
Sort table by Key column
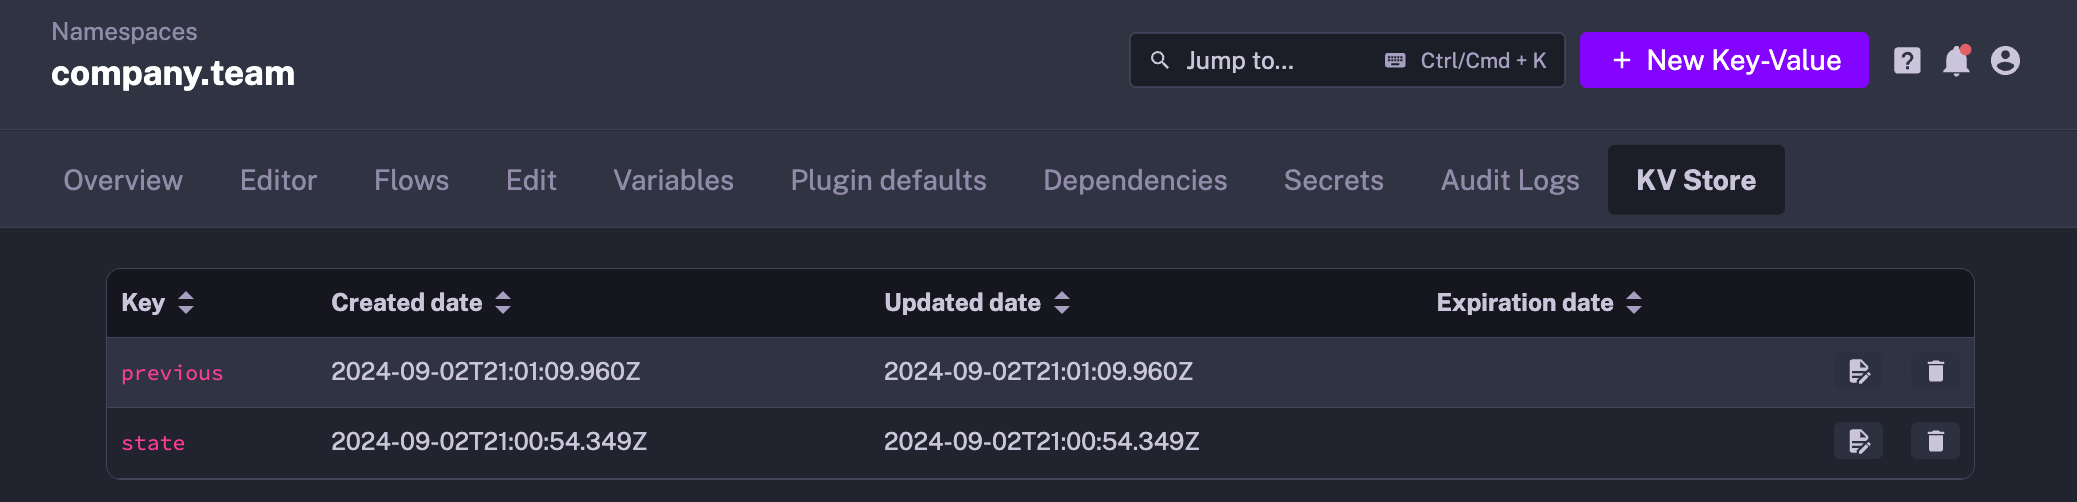(186, 303)
